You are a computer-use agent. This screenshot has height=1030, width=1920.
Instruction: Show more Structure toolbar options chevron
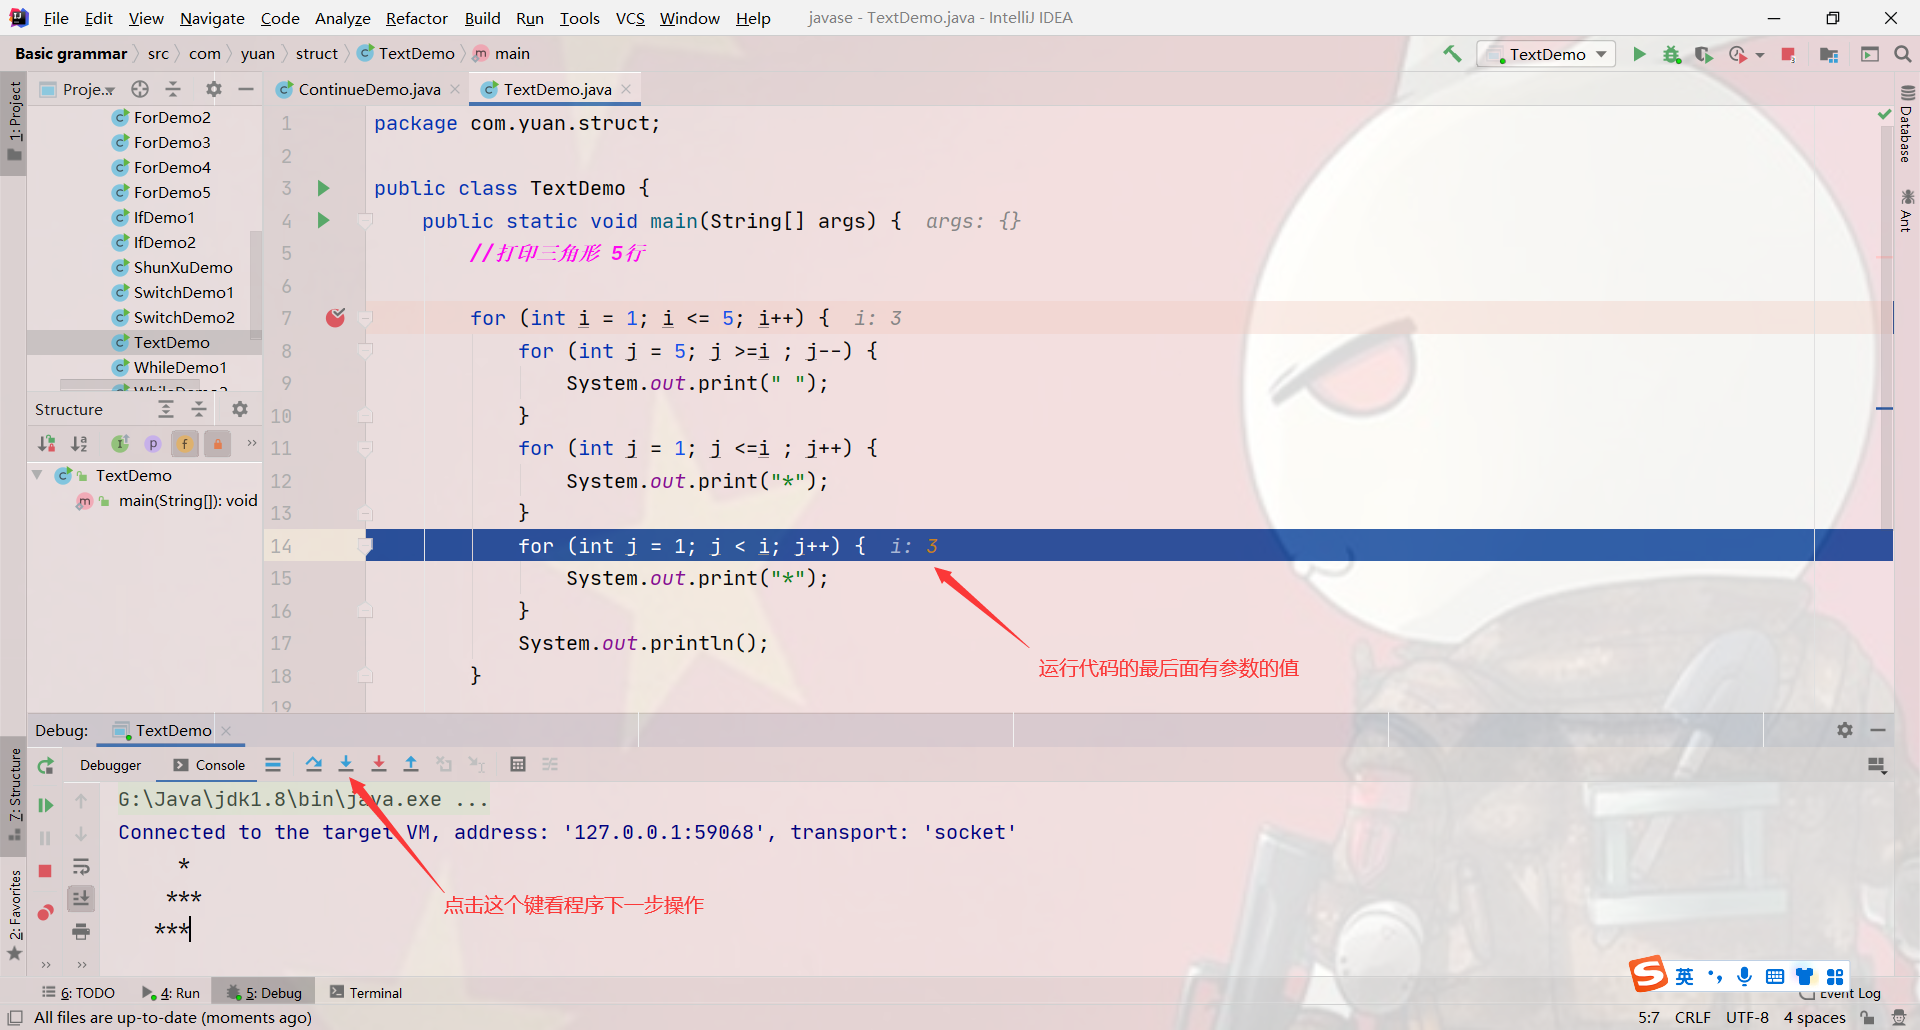coord(251,444)
